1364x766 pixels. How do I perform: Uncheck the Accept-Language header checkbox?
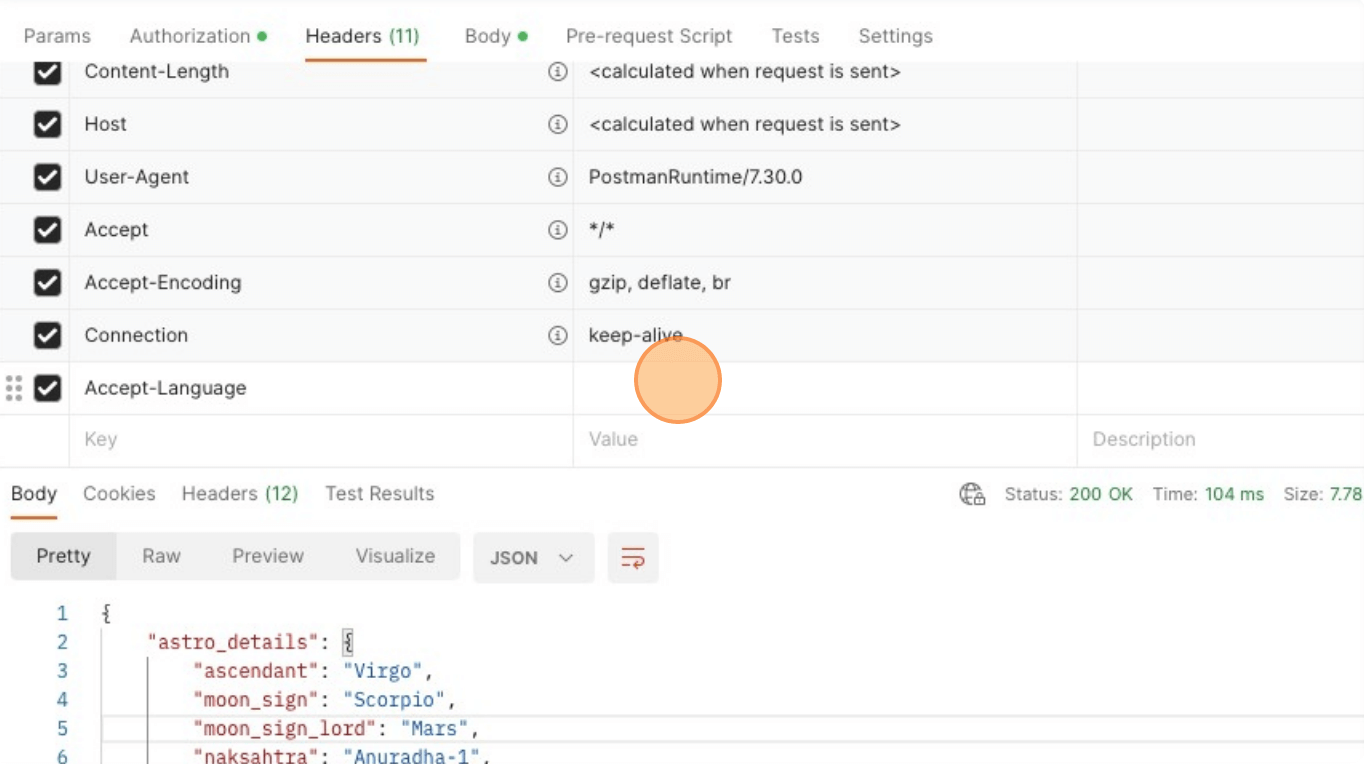[47, 388]
